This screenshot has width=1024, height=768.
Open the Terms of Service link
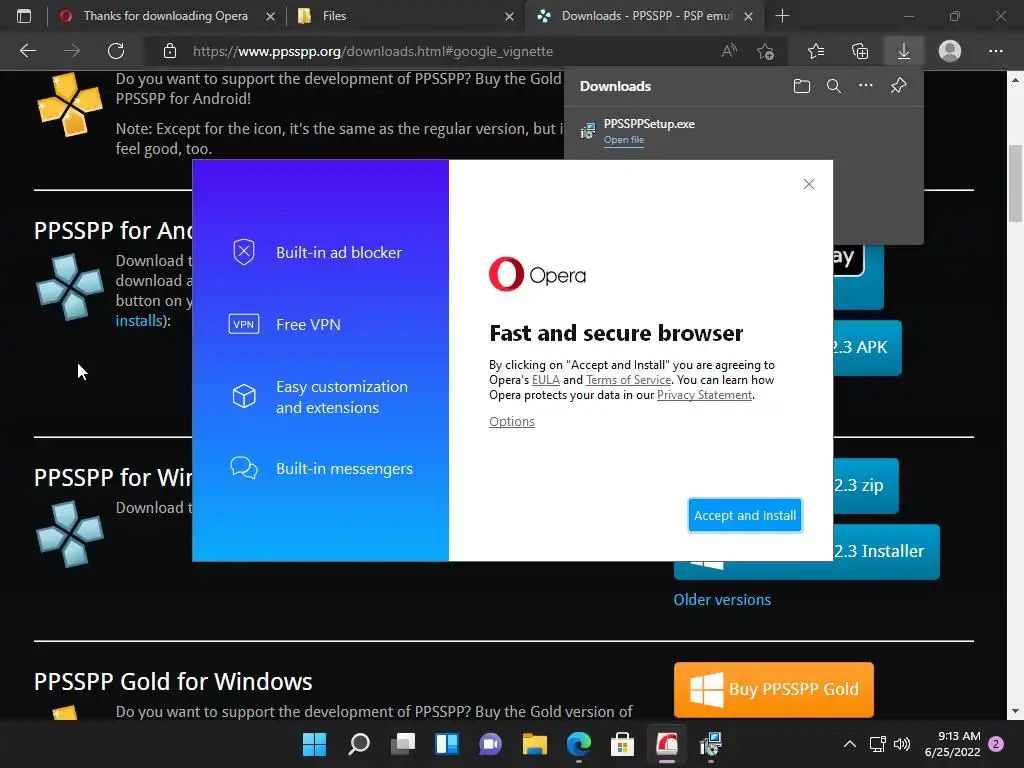click(628, 379)
